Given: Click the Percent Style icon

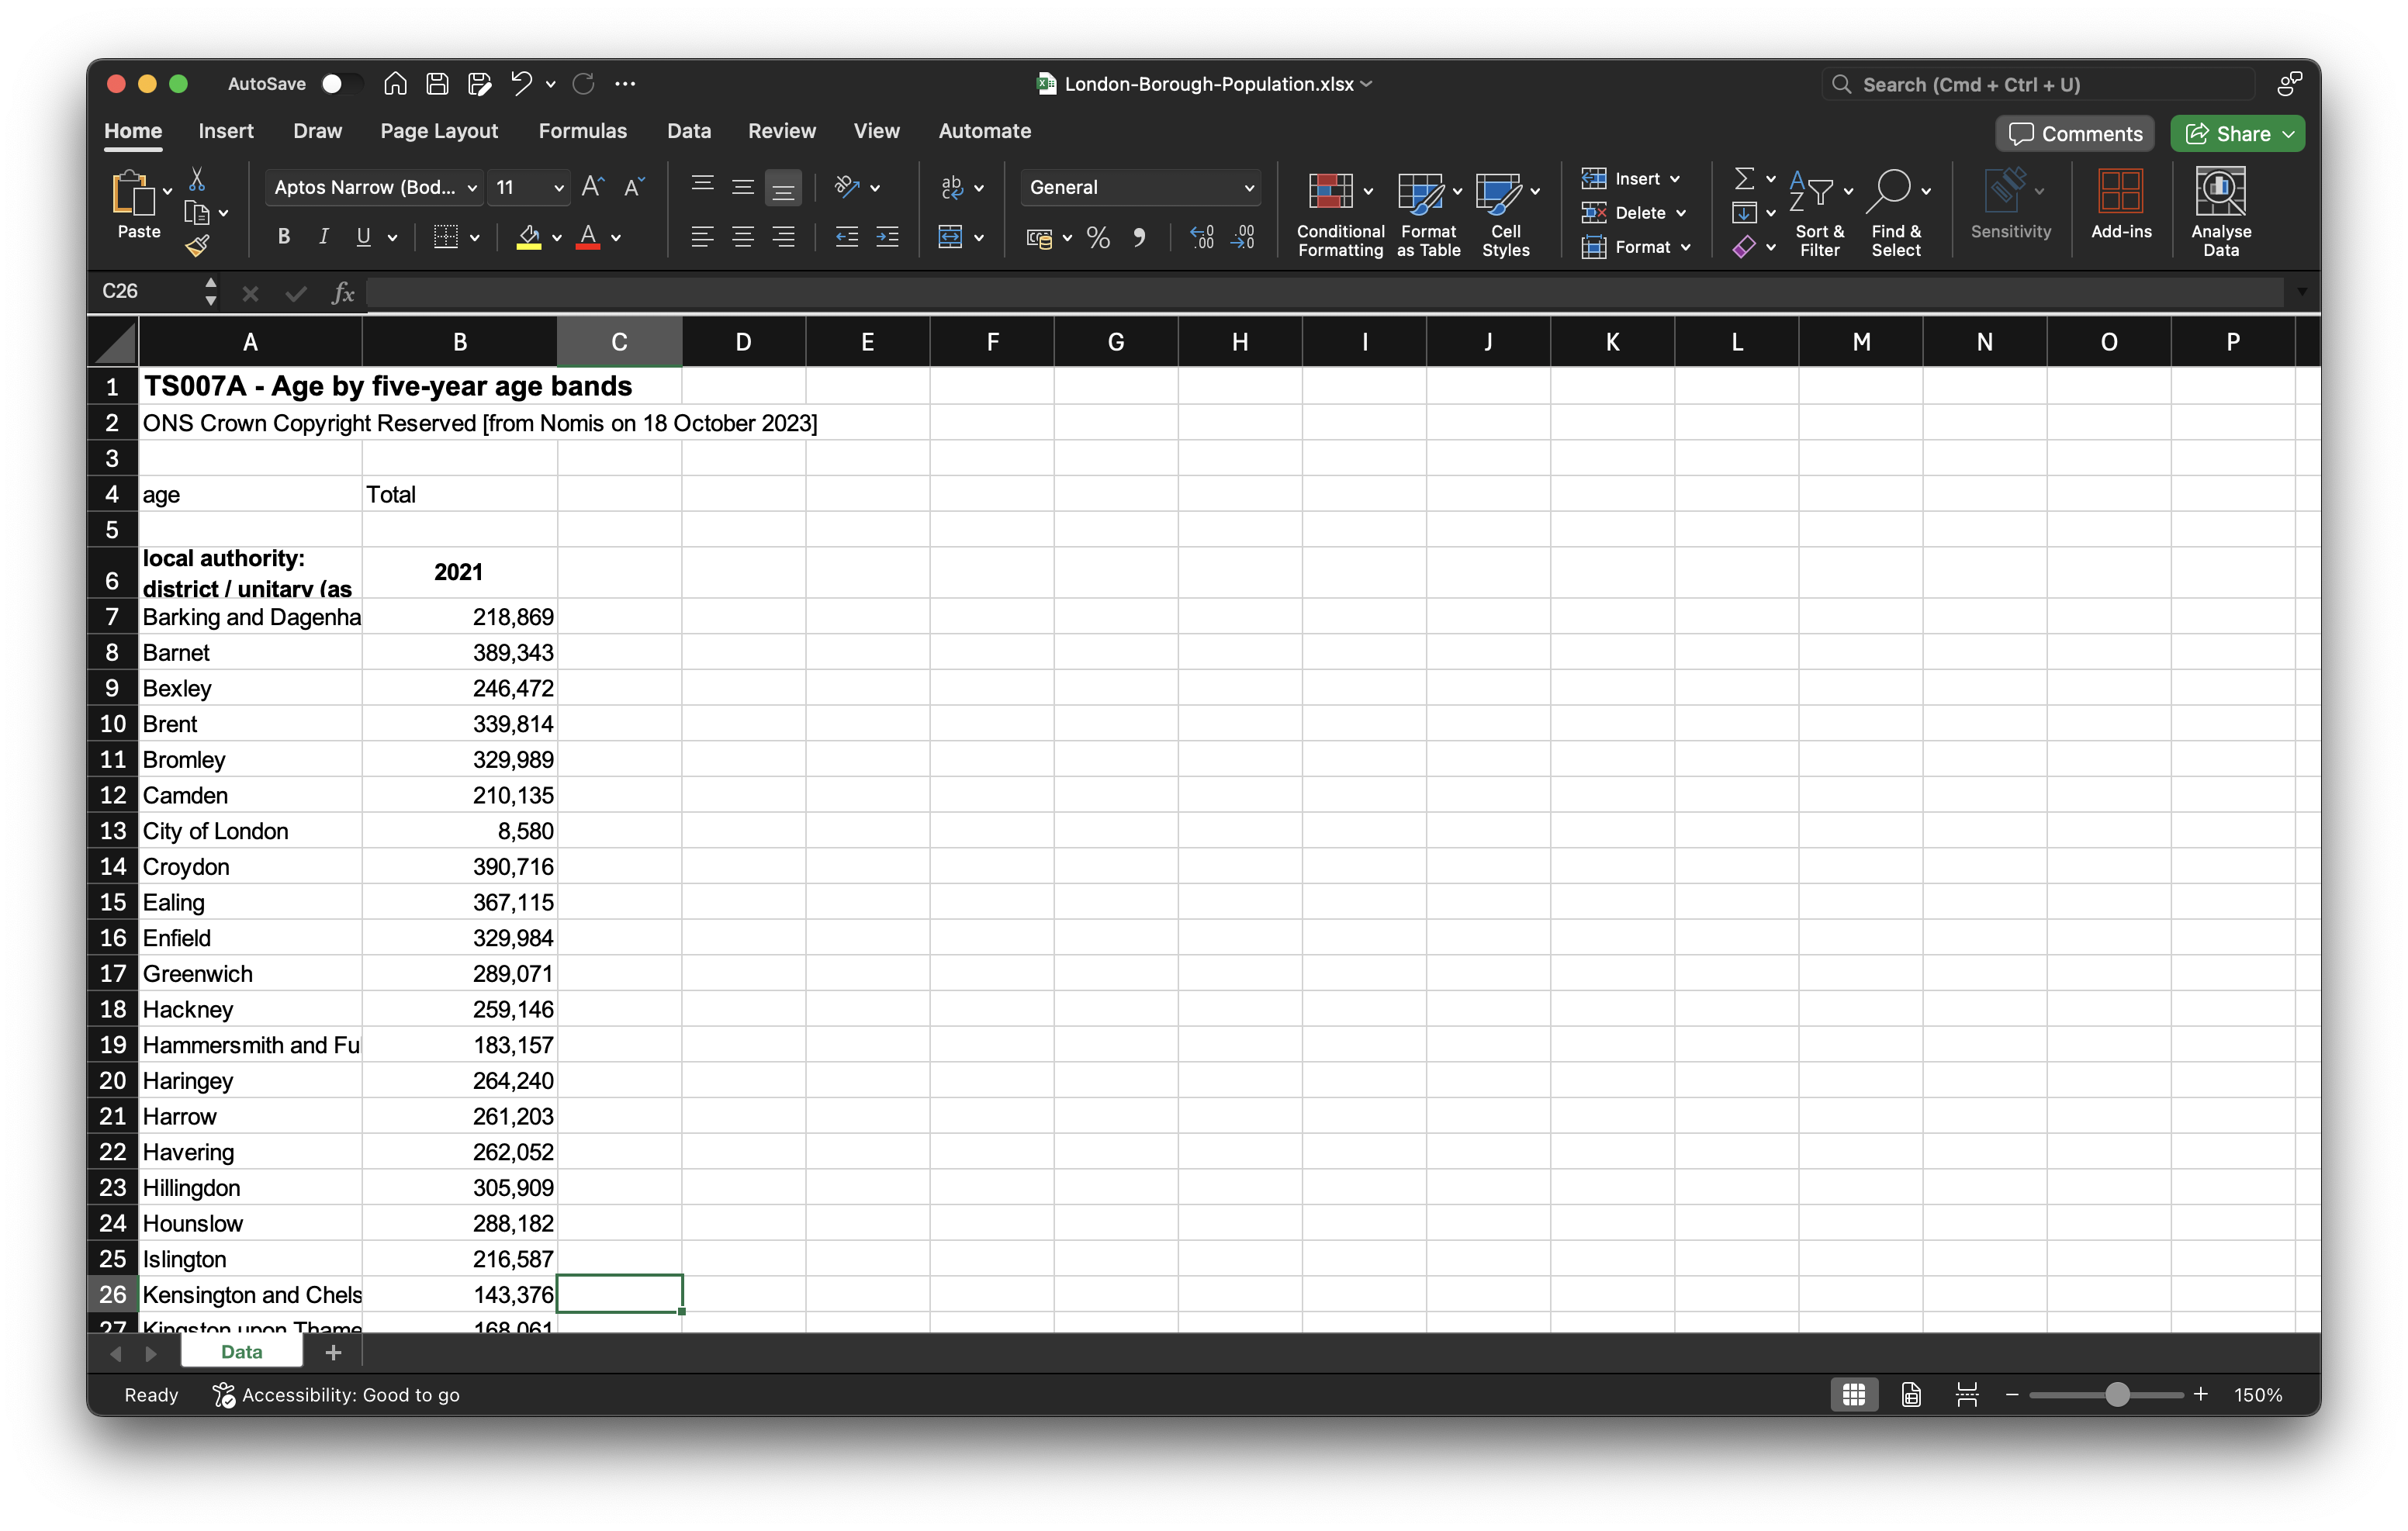Looking at the screenshot, I should click(x=1098, y=237).
